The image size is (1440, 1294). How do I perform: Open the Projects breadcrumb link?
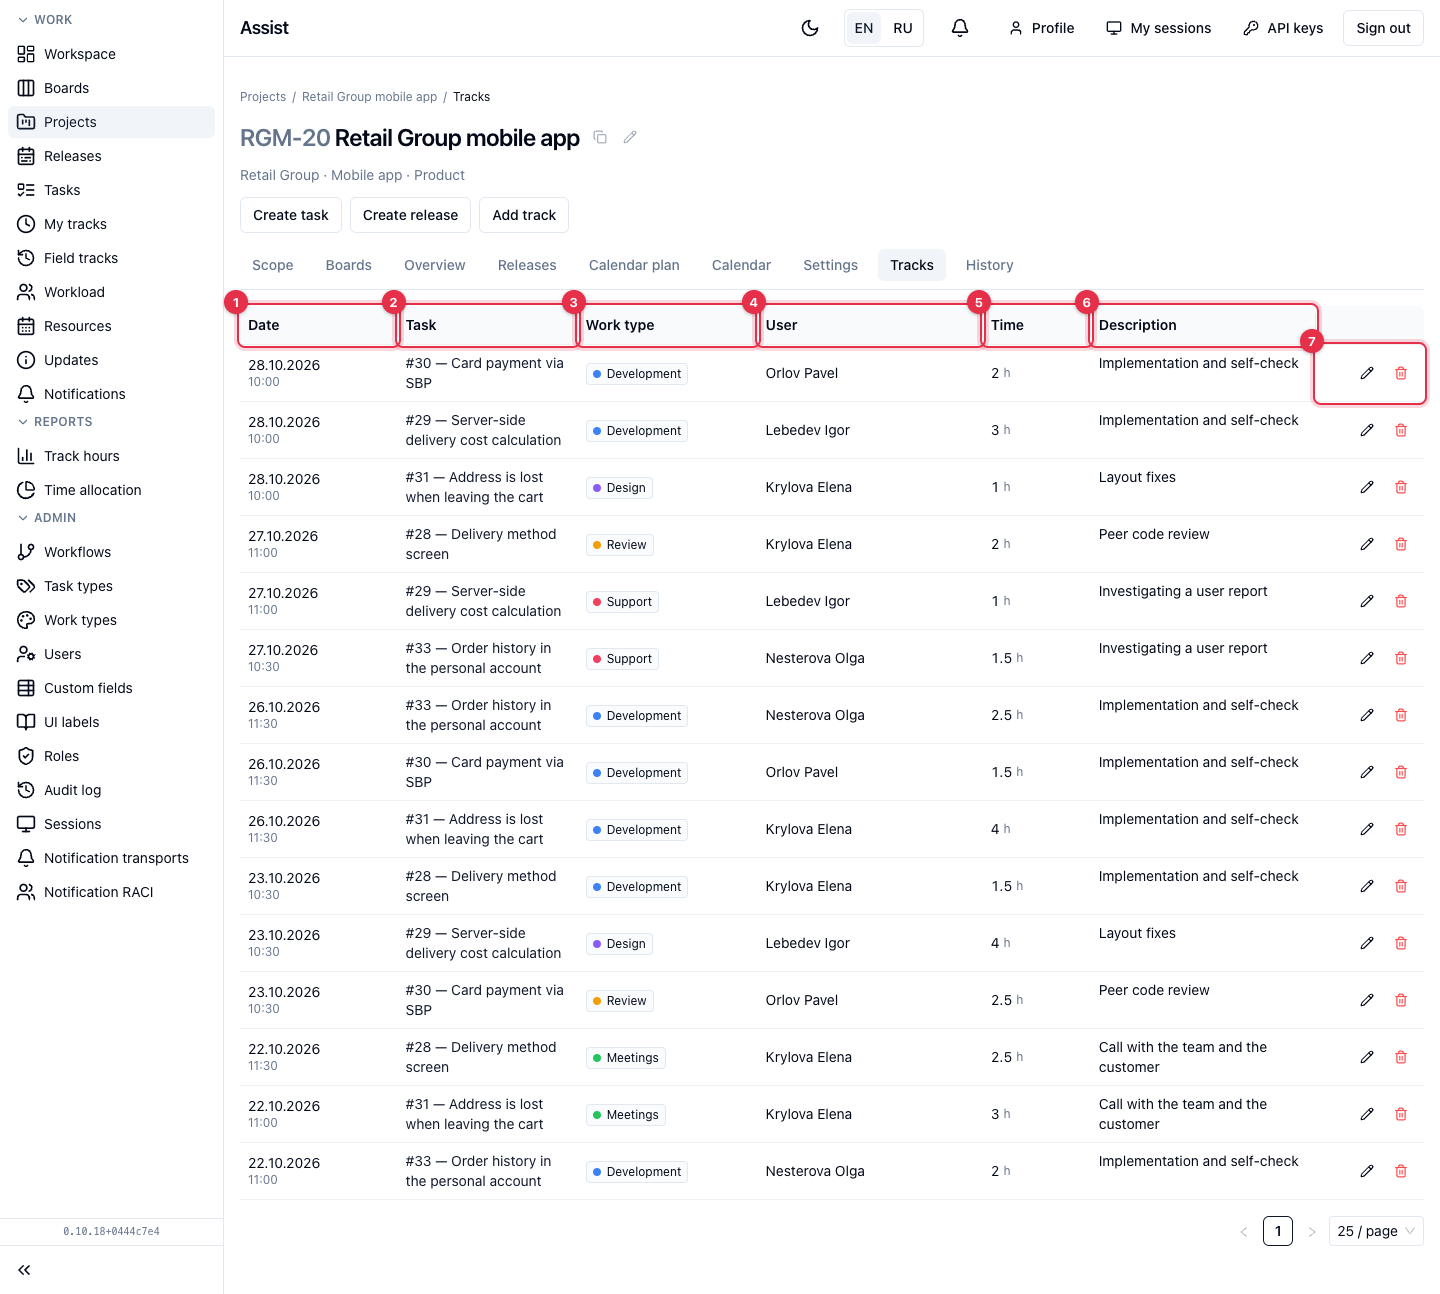coord(263,97)
